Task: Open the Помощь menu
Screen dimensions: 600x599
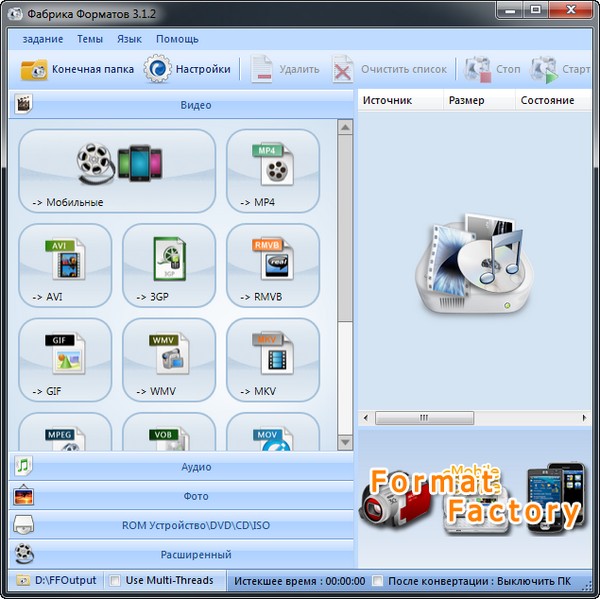Action: pos(177,39)
